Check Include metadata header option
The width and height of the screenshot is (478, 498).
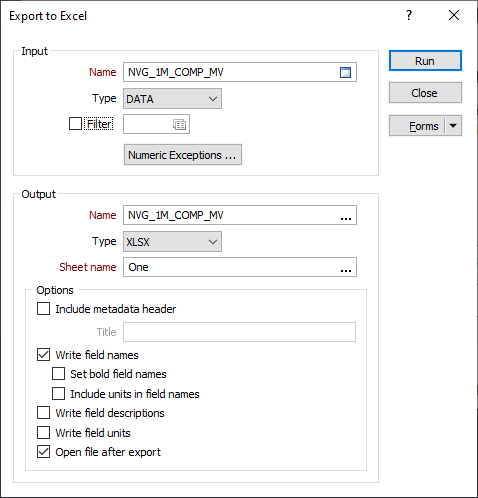(x=43, y=309)
